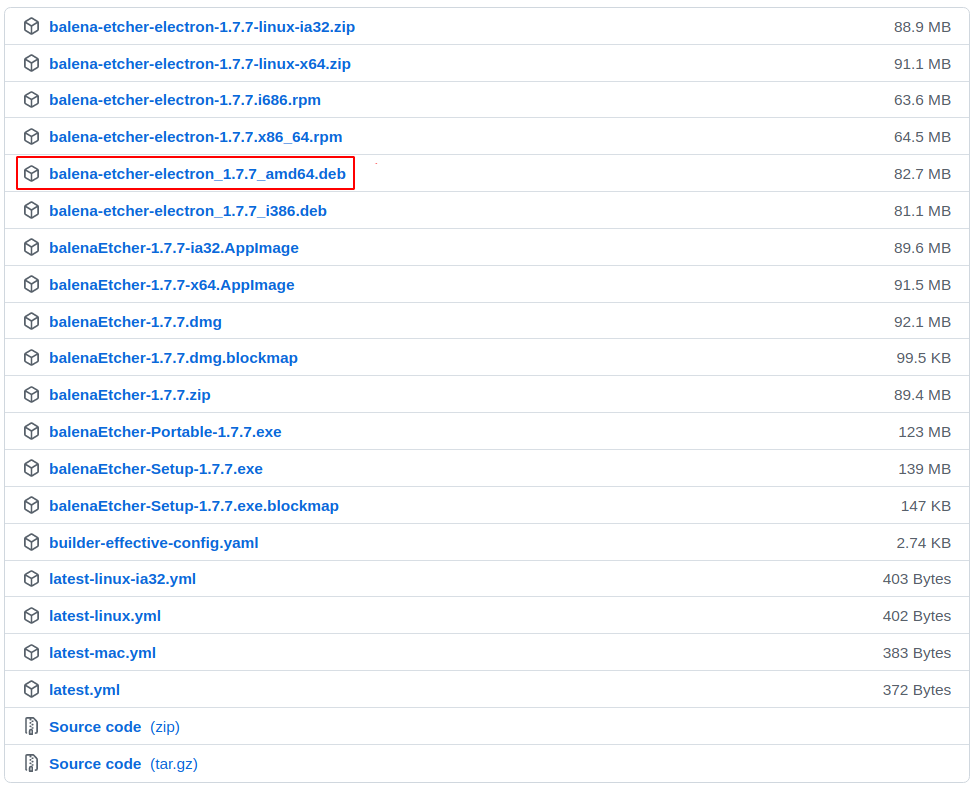Viewport: 978px width, 791px height.
Task: Click package icon beside balenaEtcher-Setup-1.7.7.exe
Action: coord(31,468)
